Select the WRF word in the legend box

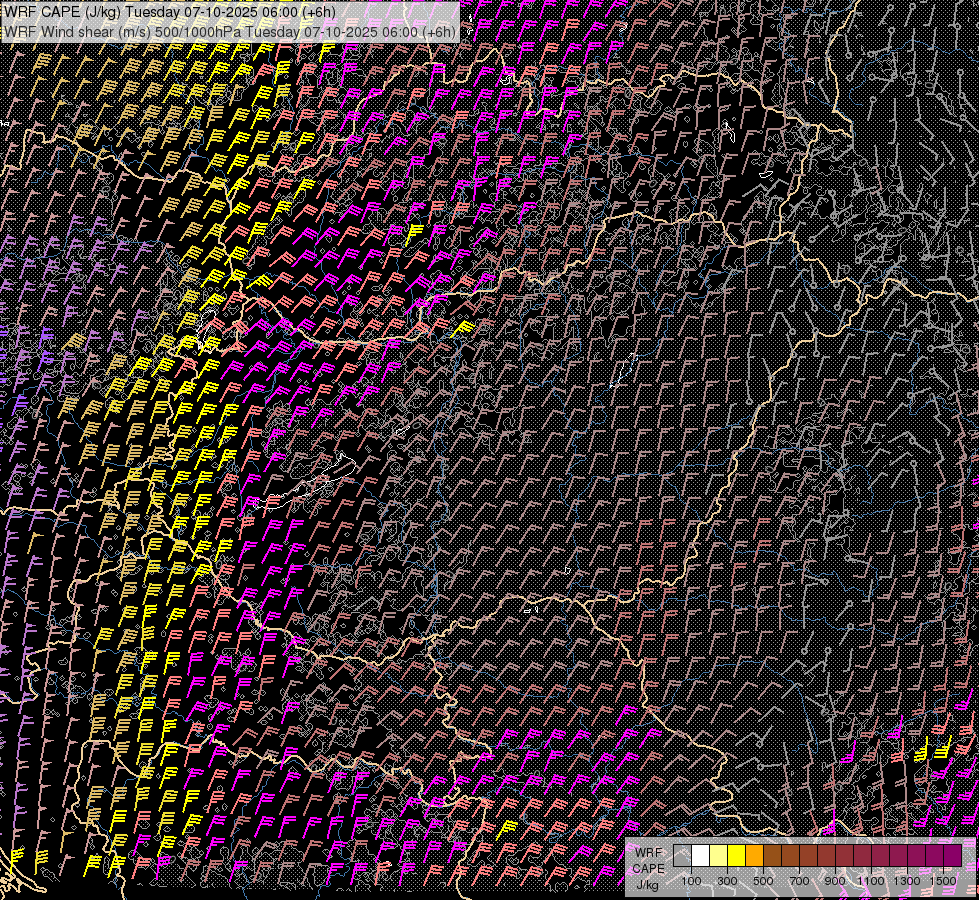tap(647, 853)
